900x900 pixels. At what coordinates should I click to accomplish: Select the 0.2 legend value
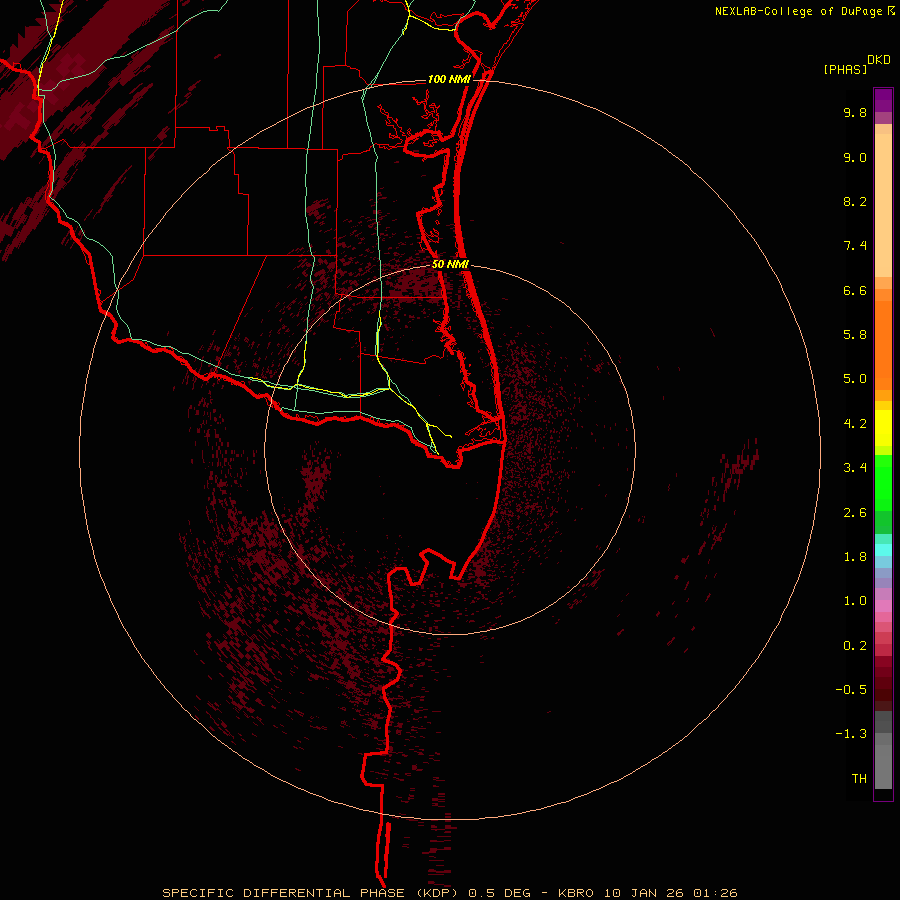(855, 646)
